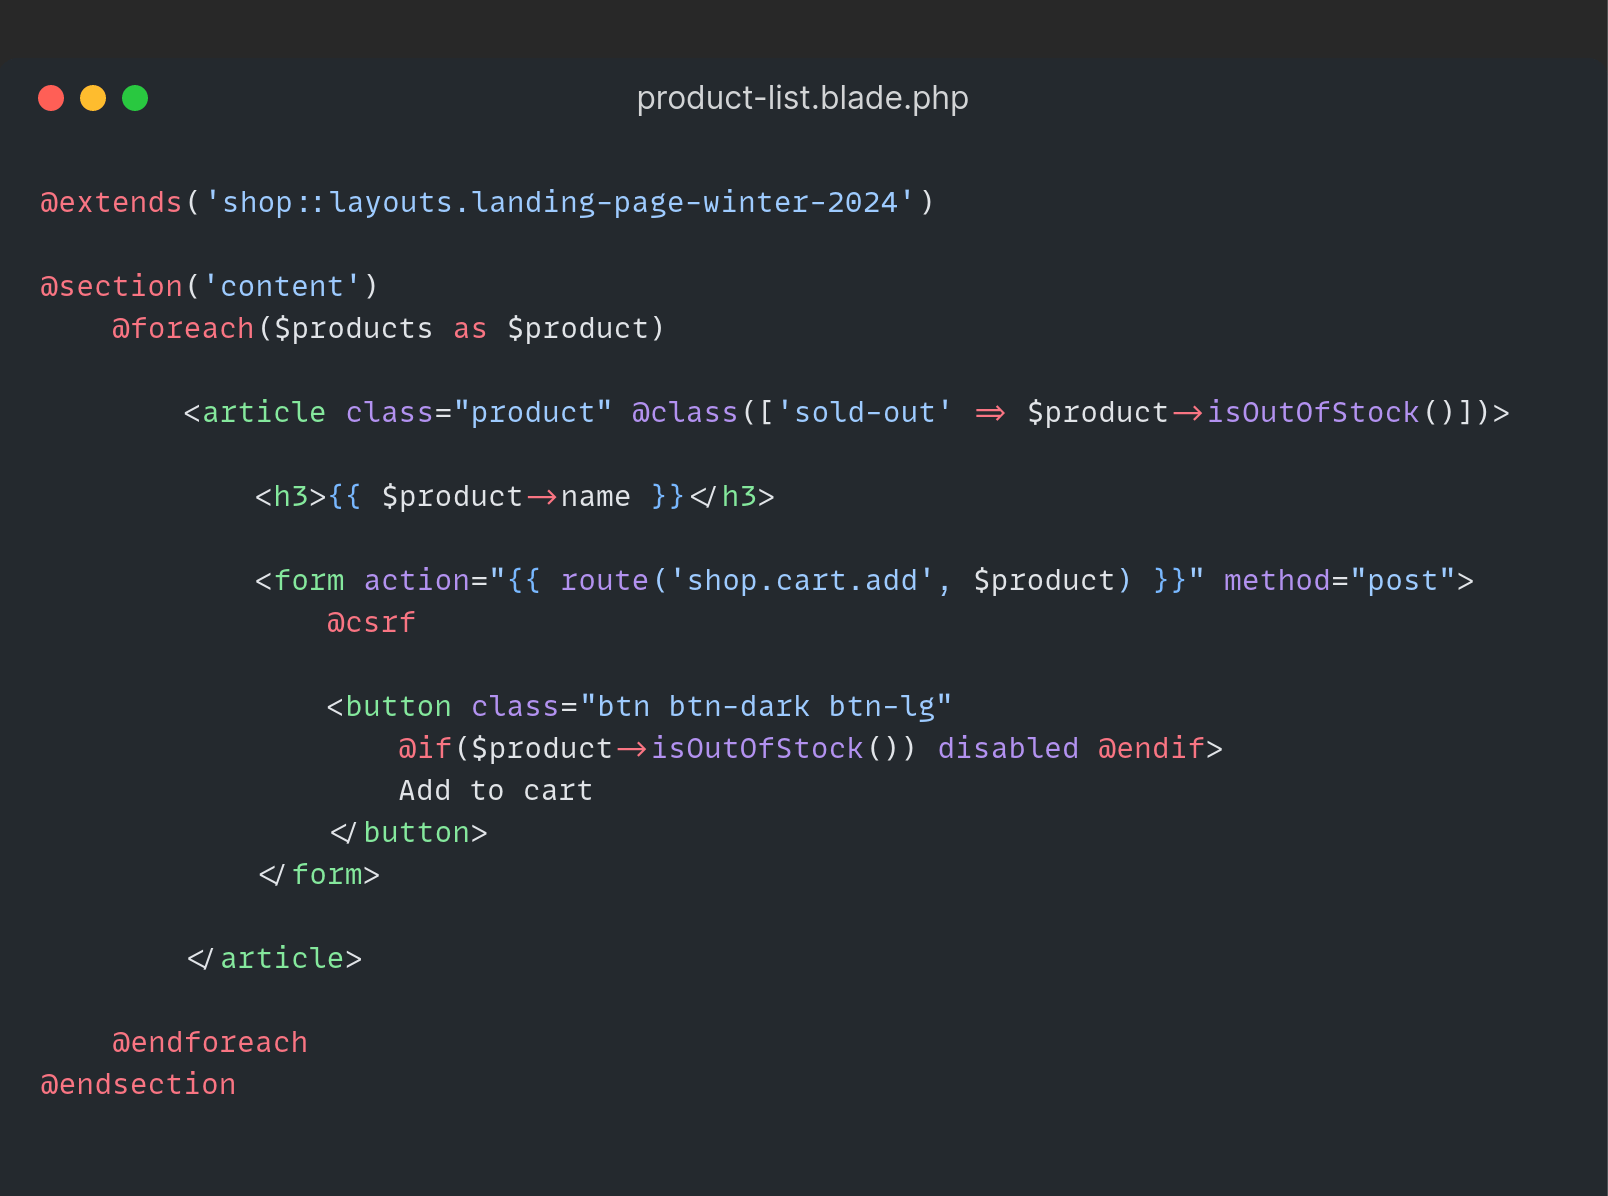Click the 'shop::layouts.landing-page-winter-2024' string

560,203
